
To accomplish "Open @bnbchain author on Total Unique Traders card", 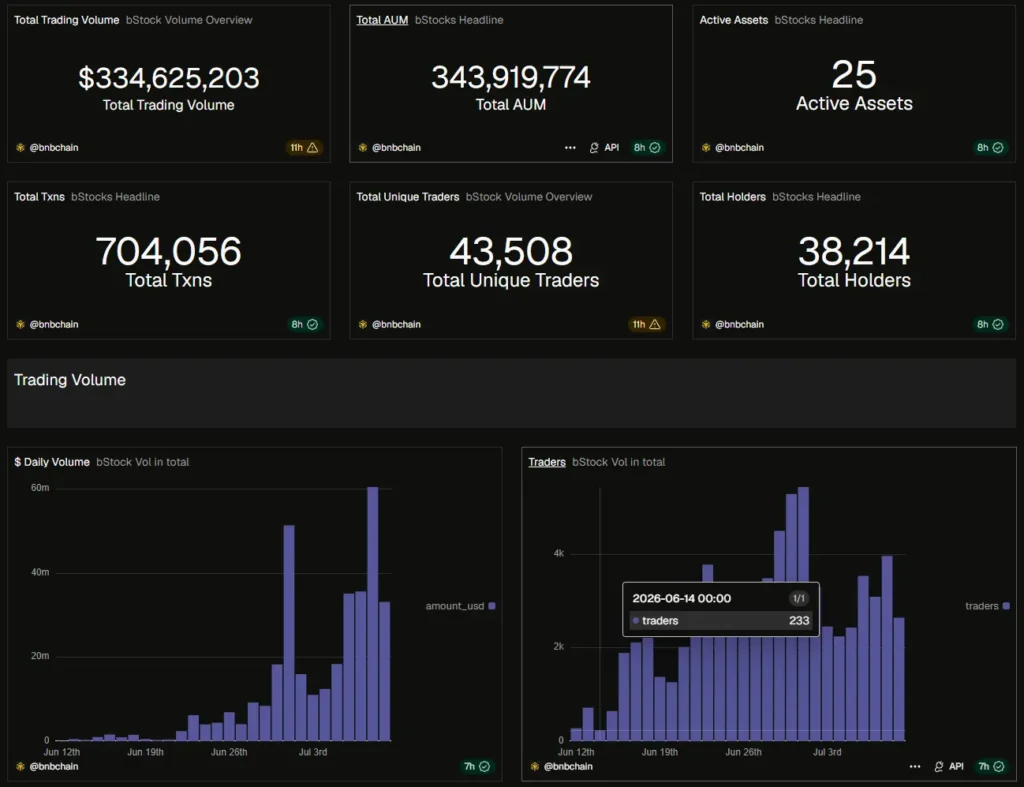I will [389, 324].
